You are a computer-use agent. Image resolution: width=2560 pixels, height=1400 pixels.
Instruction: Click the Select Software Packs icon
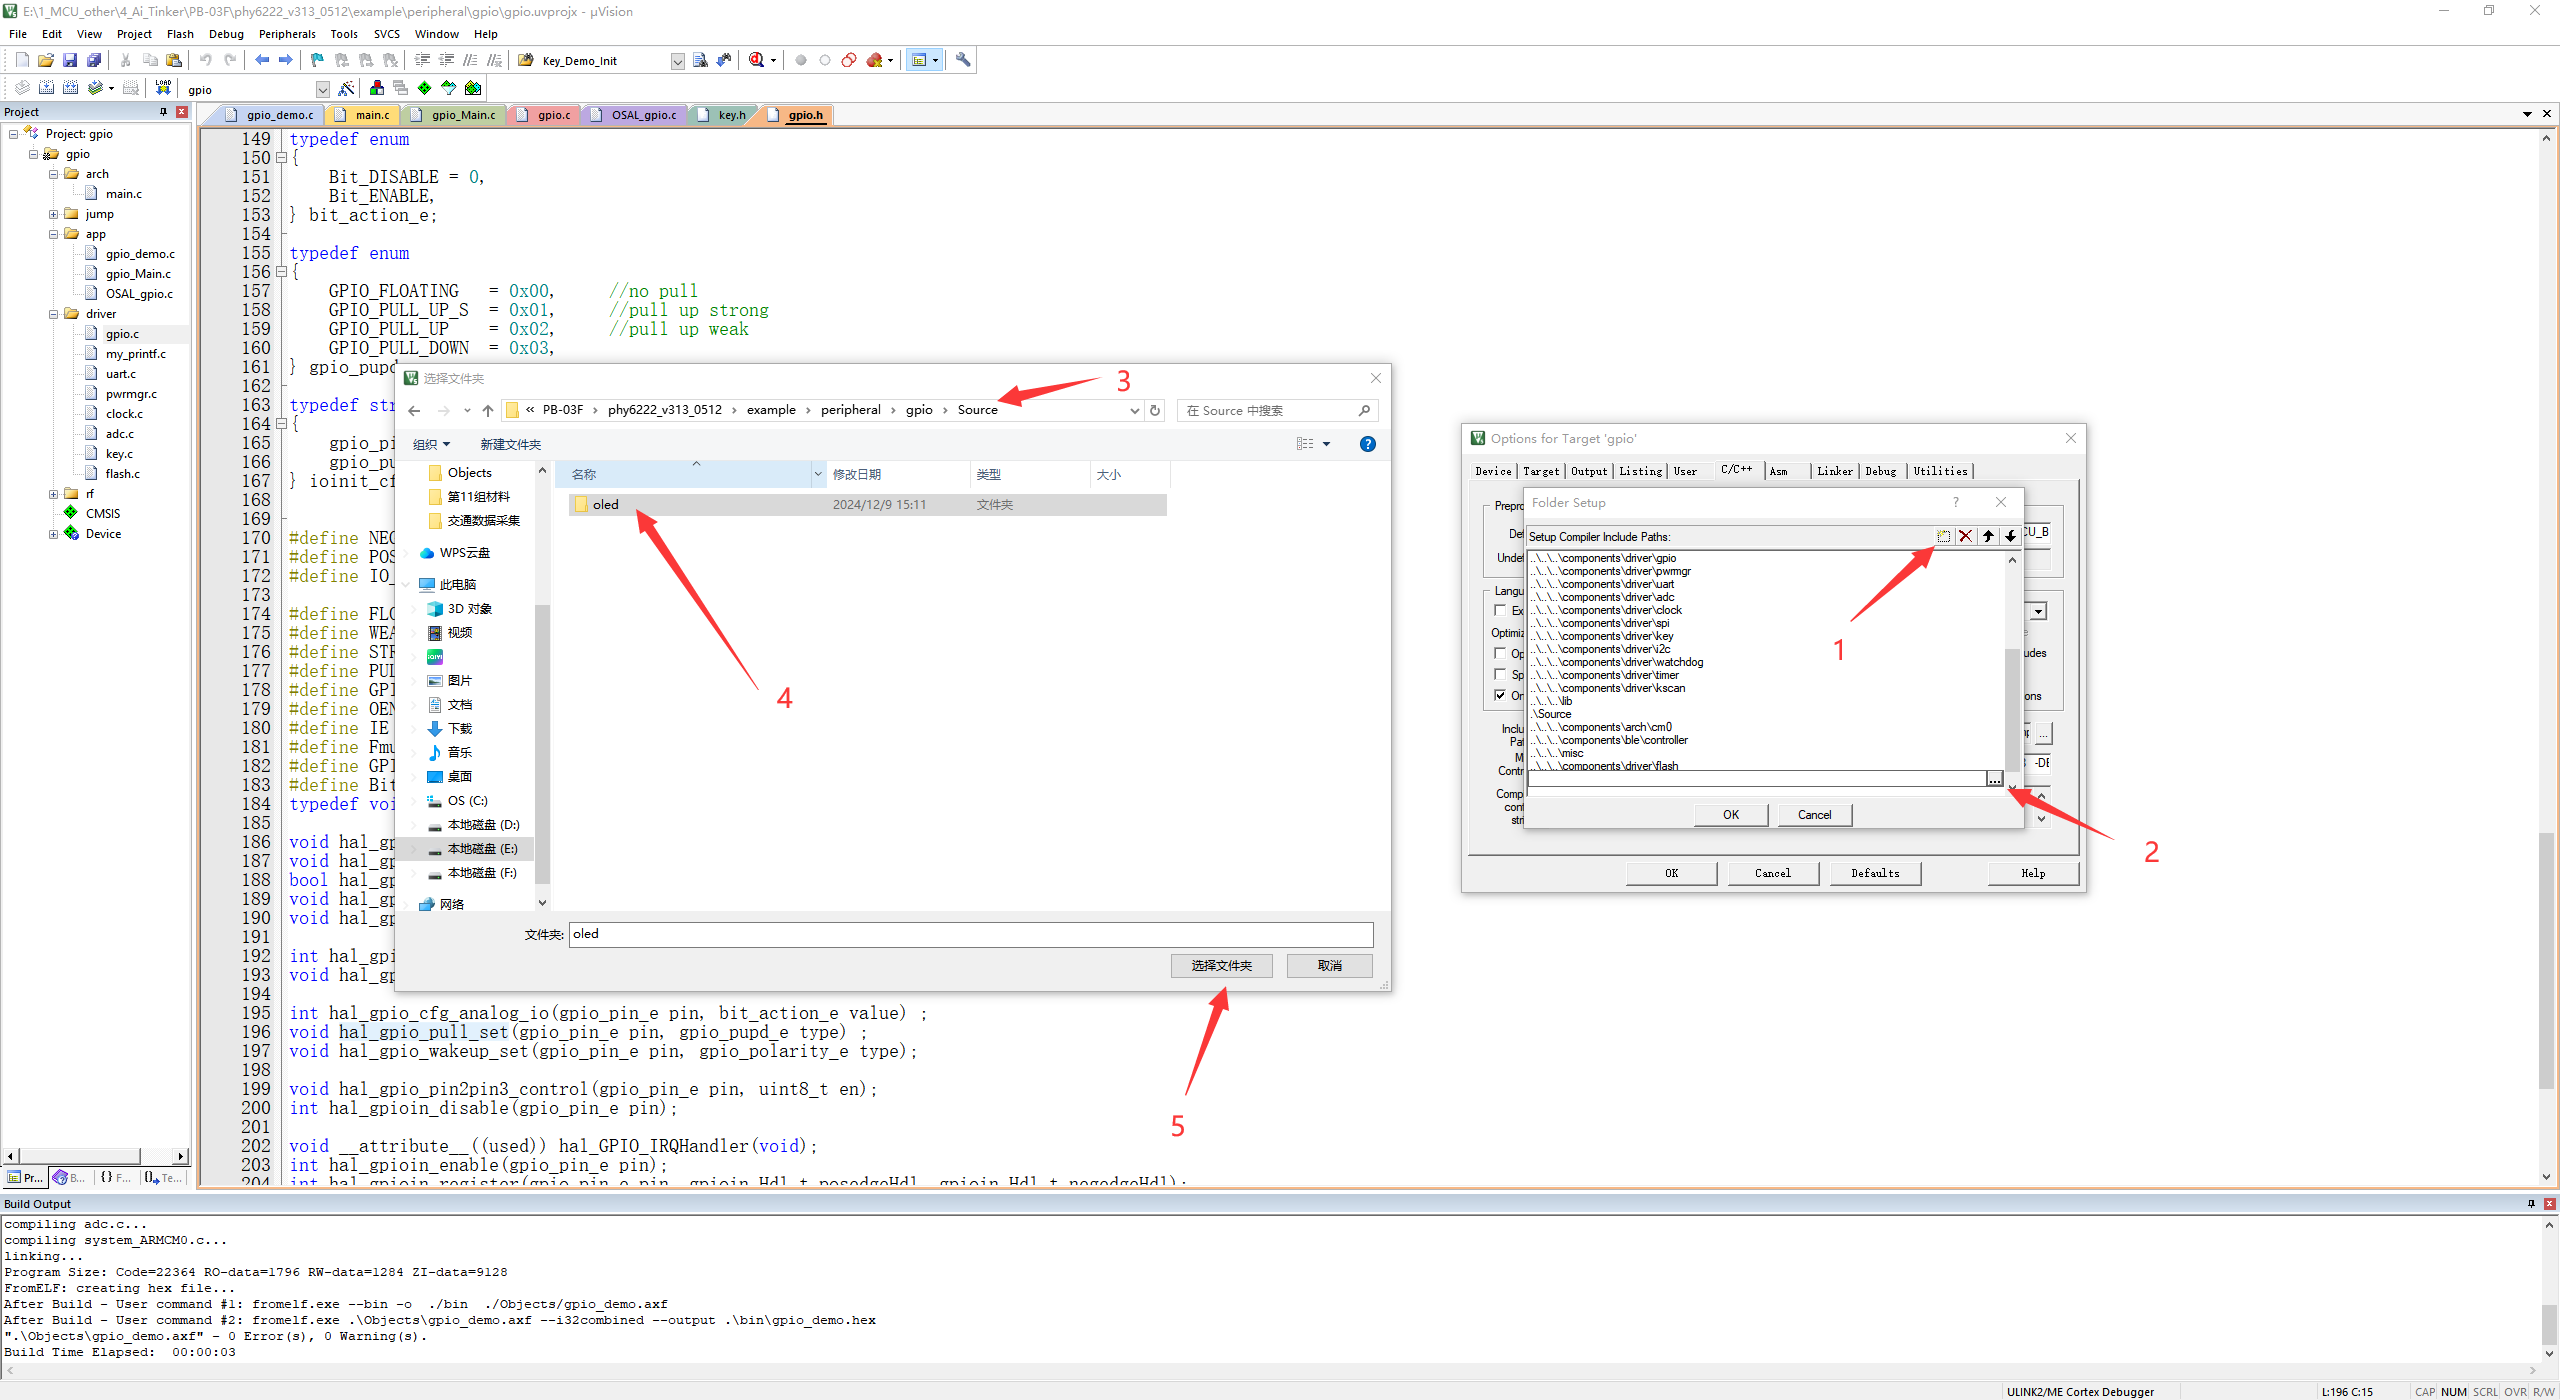pyautogui.click(x=449, y=88)
